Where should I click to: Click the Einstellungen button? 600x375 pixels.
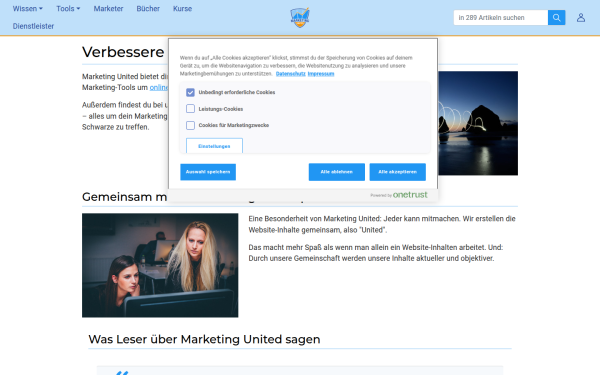[214, 146]
